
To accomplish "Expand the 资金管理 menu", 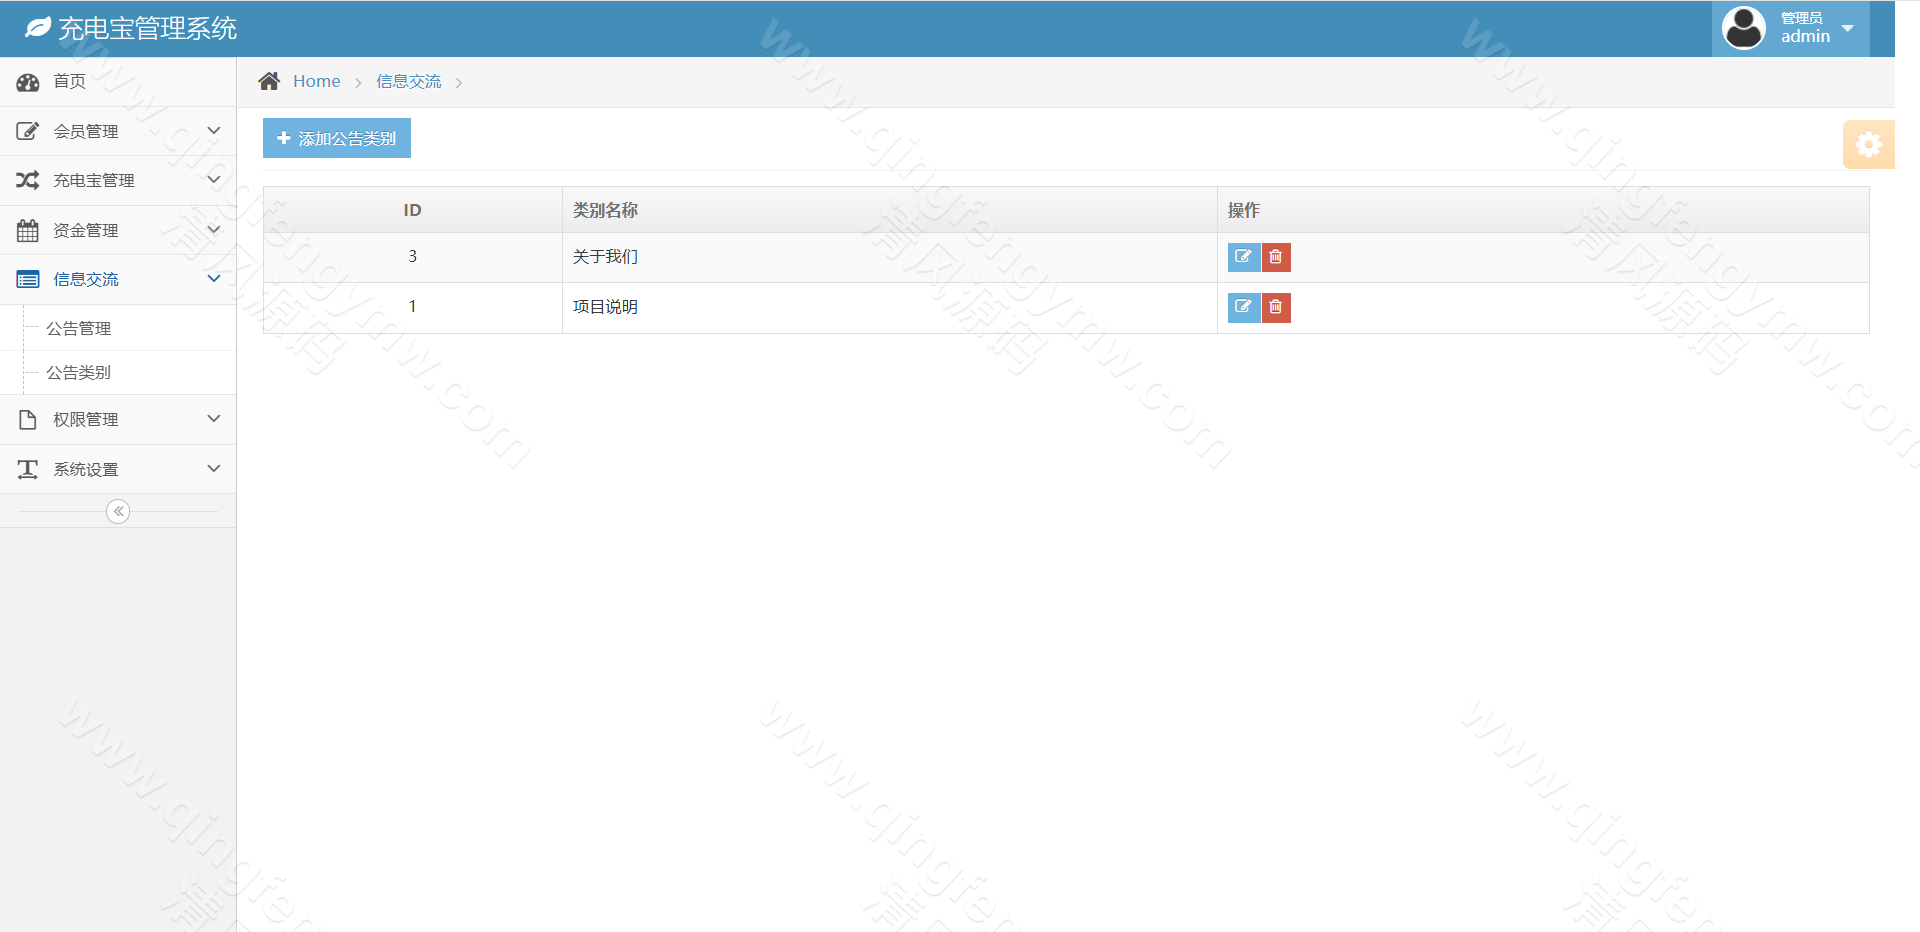I will point(117,230).
